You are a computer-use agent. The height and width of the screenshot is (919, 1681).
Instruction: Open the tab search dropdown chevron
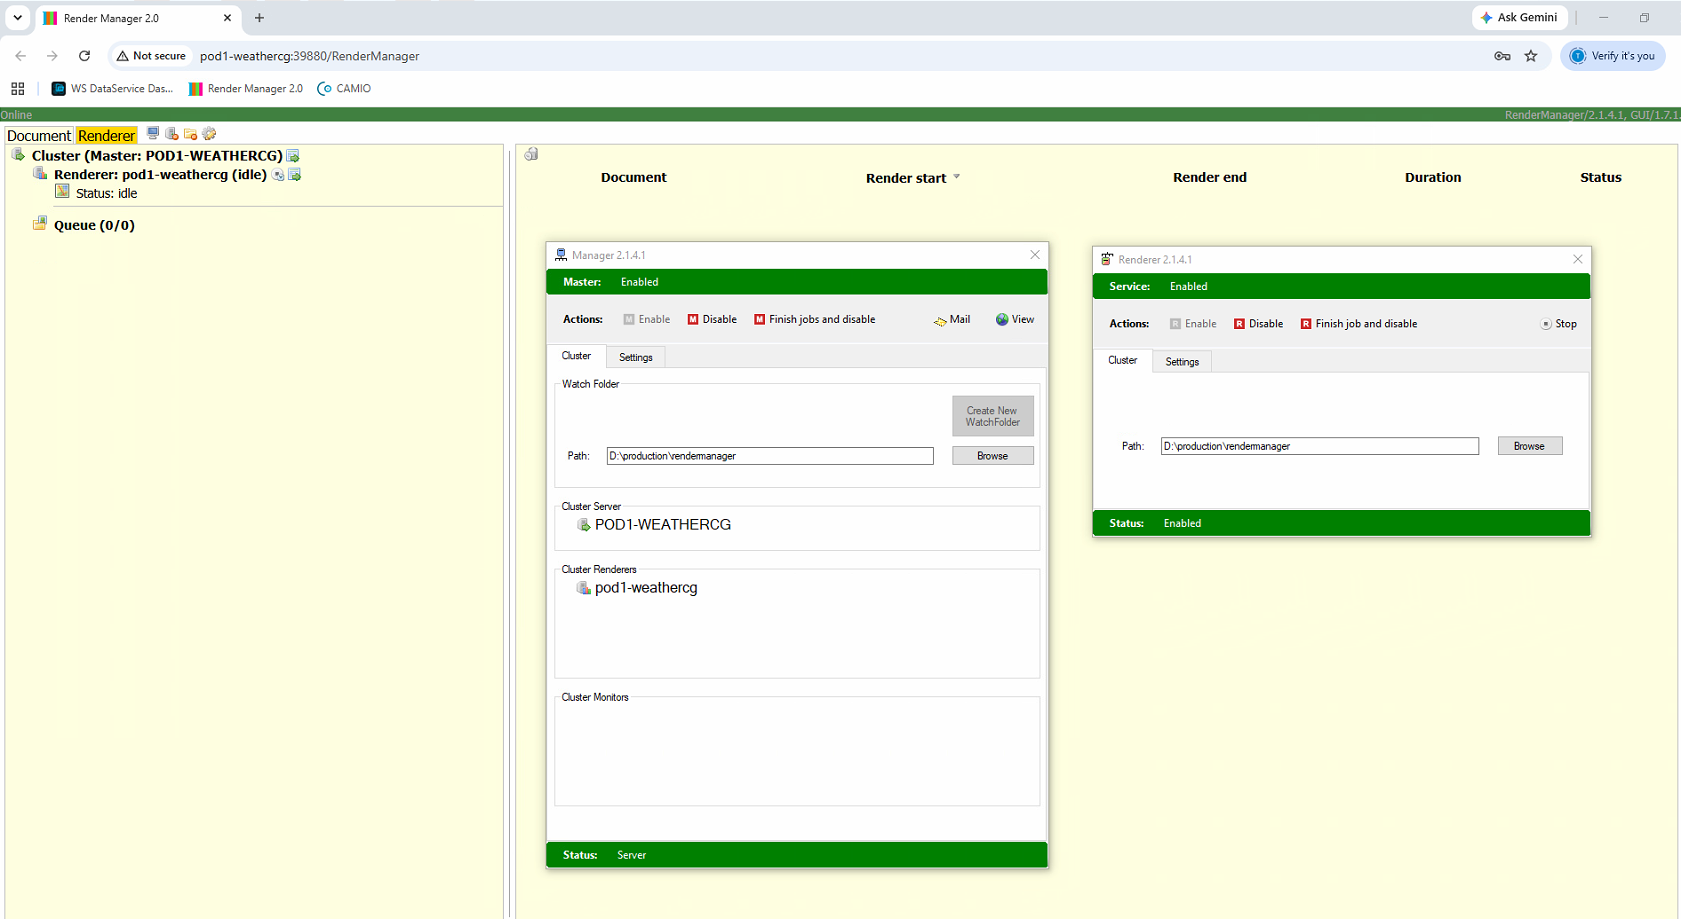click(x=18, y=18)
